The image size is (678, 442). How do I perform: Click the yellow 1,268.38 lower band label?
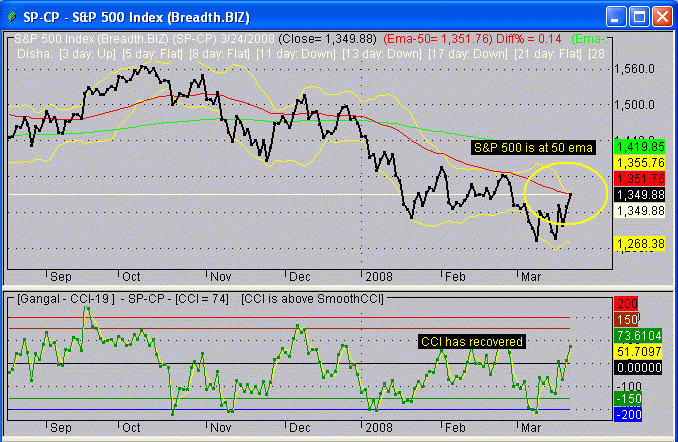640,244
